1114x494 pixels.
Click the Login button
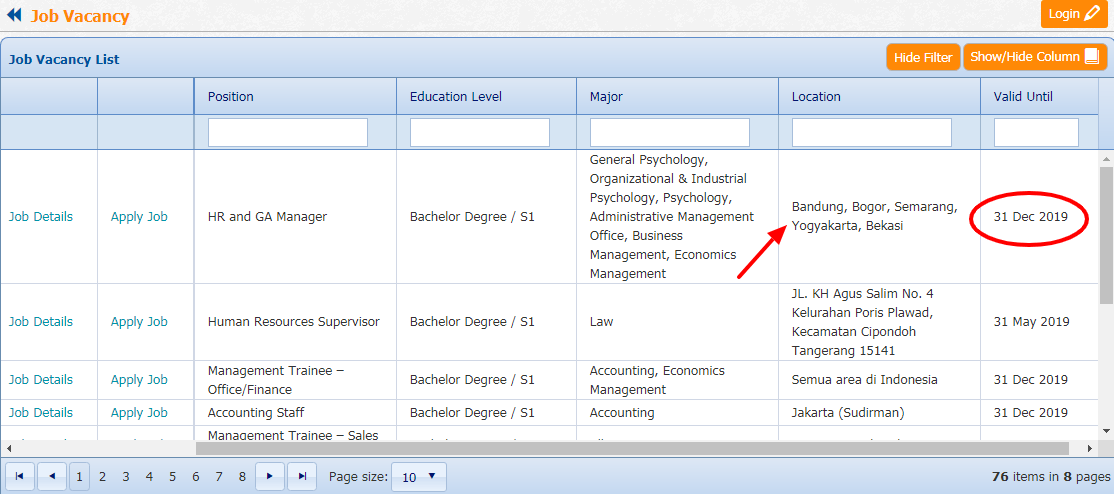click(x=1075, y=14)
